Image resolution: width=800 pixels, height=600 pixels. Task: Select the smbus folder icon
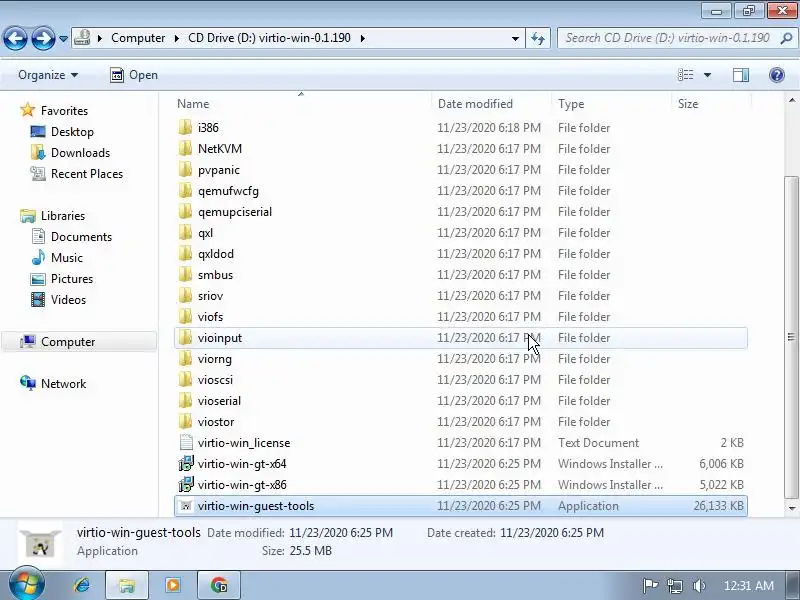(185, 274)
